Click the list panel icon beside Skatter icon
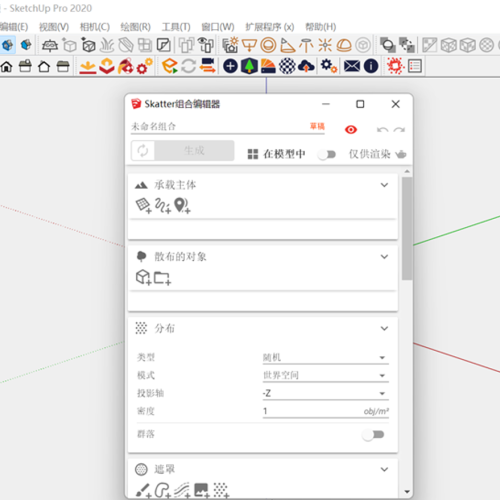Screen dimensions: 500x500 pos(415,66)
